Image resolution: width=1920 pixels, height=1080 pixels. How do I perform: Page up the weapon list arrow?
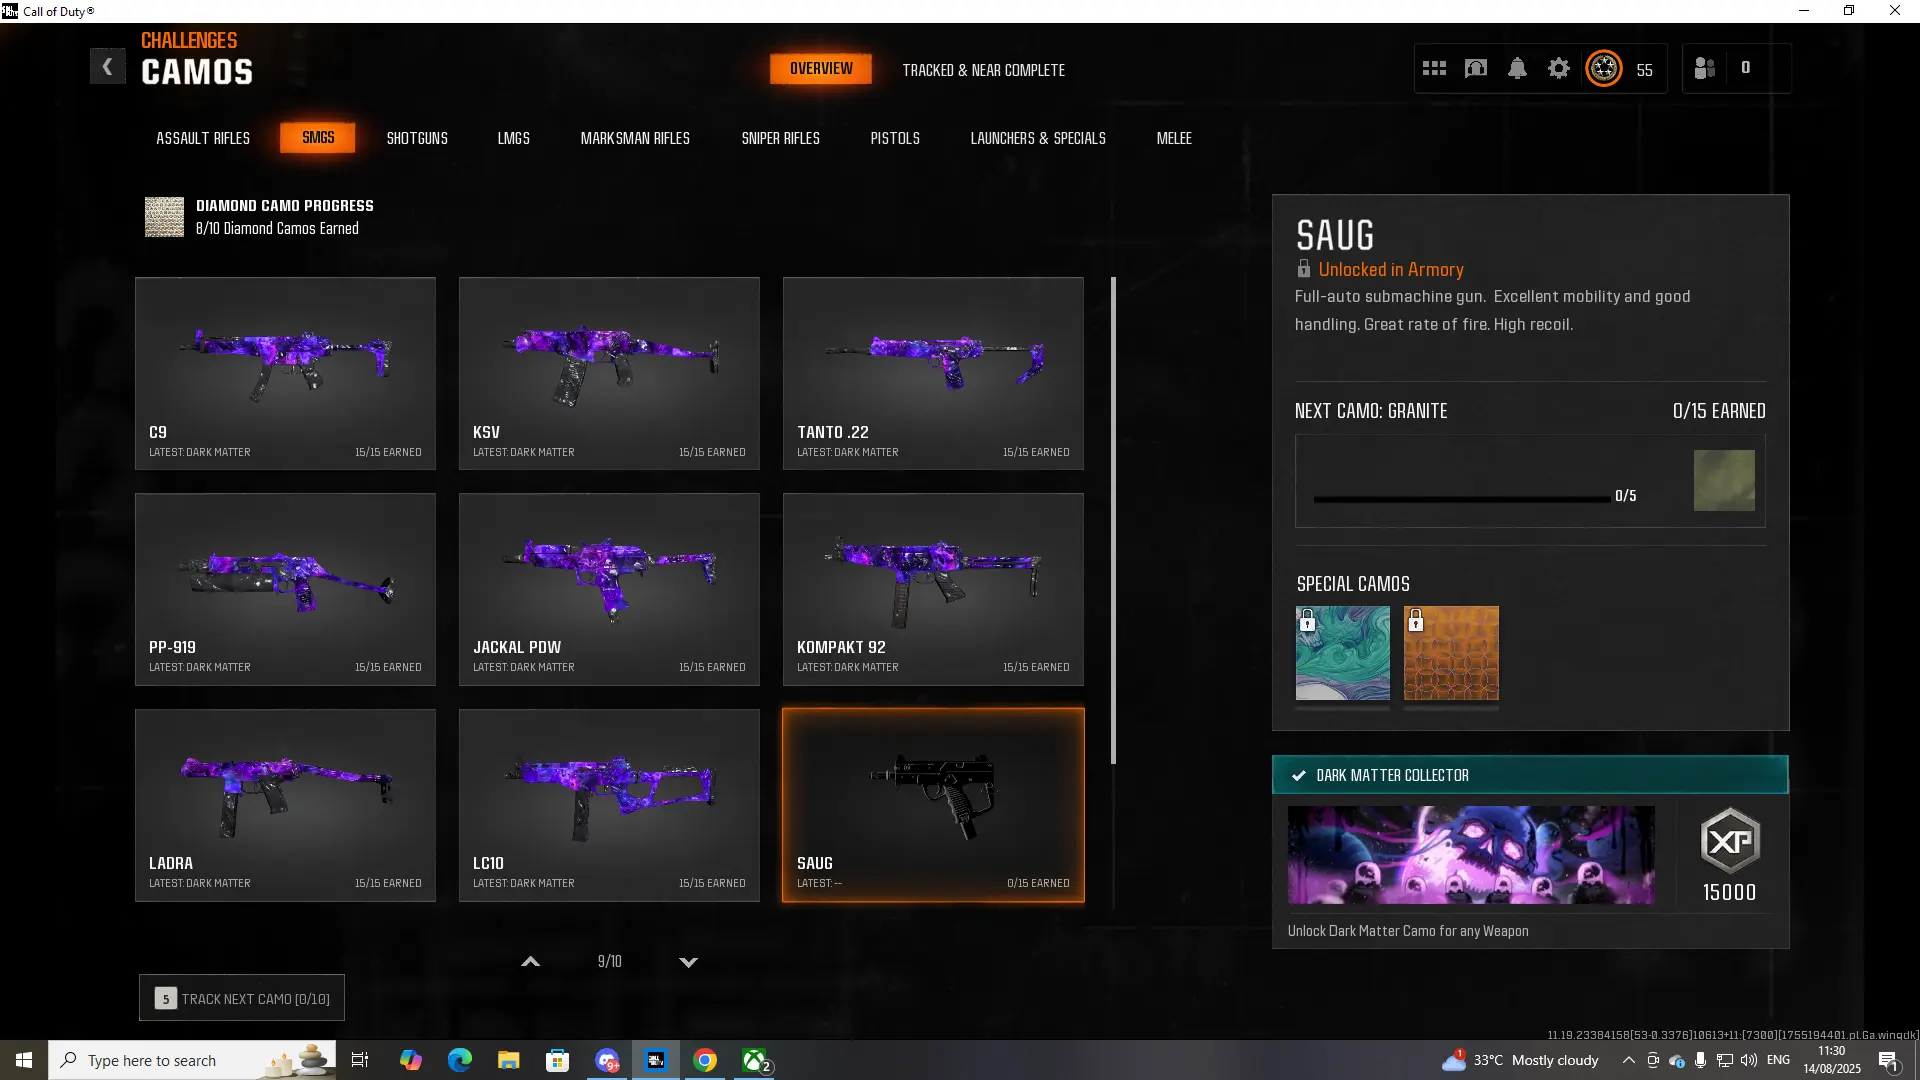coord(531,962)
